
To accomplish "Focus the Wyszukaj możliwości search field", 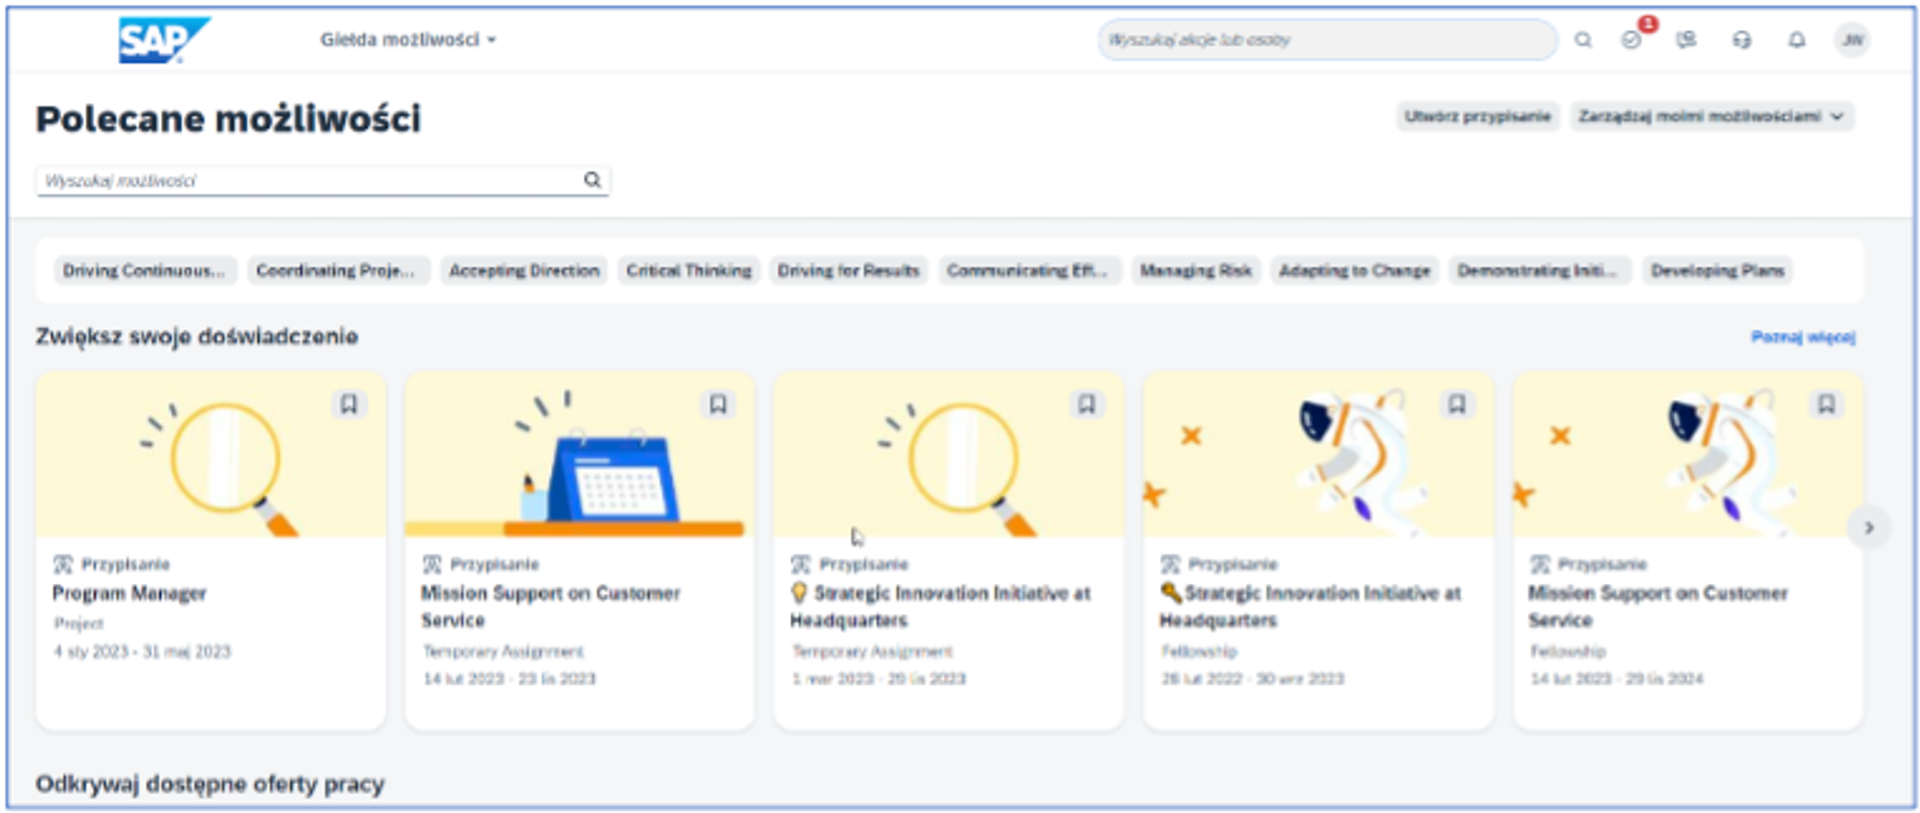I will pos(322,180).
